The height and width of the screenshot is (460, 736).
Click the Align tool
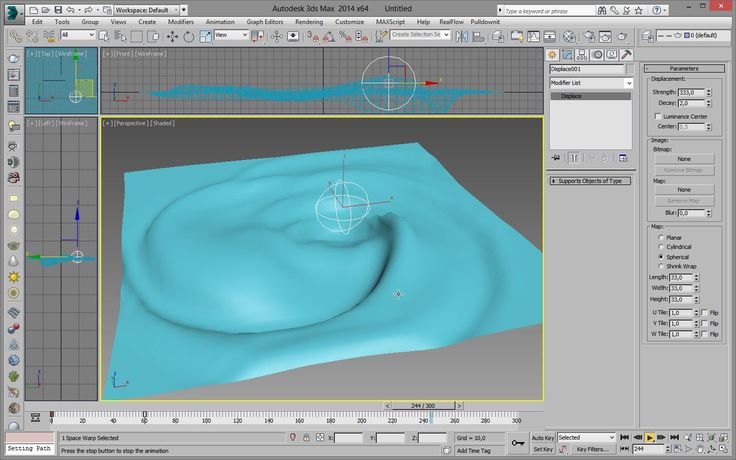pyautogui.click(x=478, y=36)
